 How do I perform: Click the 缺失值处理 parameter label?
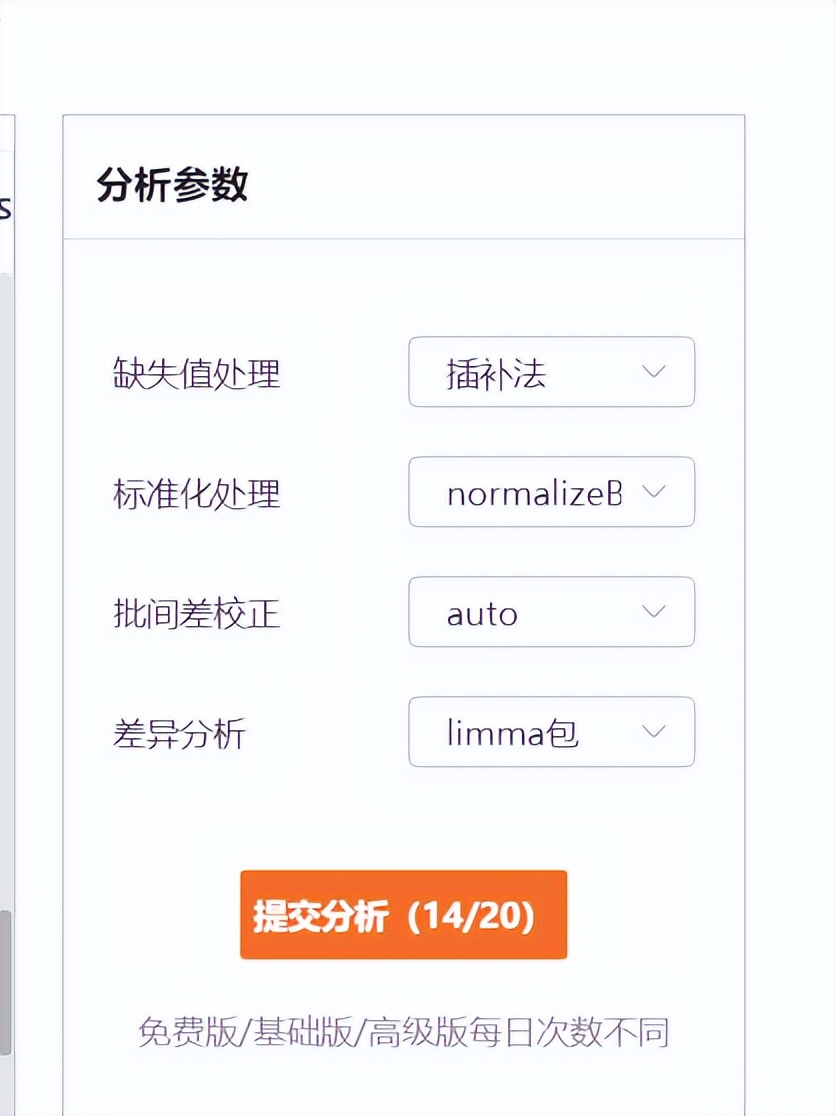(x=196, y=372)
